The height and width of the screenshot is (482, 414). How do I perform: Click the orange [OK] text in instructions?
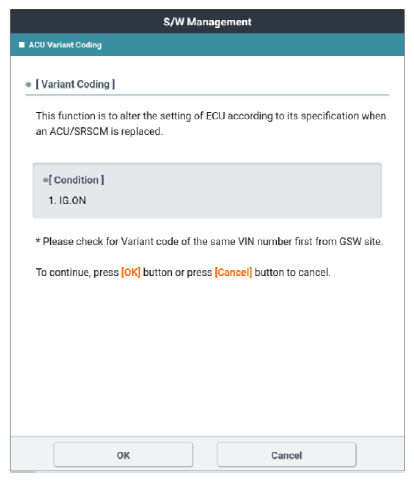click(x=131, y=272)
